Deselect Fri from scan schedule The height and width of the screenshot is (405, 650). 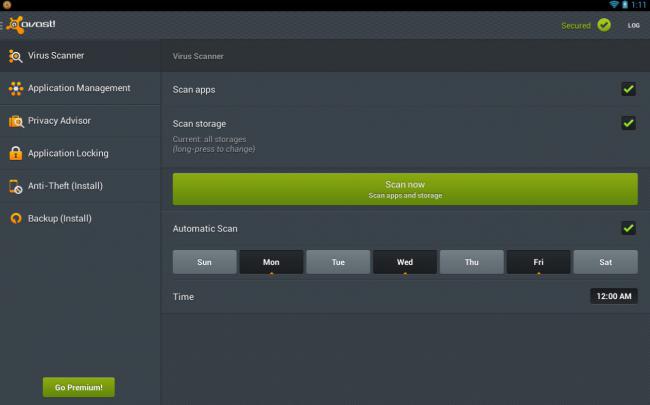click(538, 262)
